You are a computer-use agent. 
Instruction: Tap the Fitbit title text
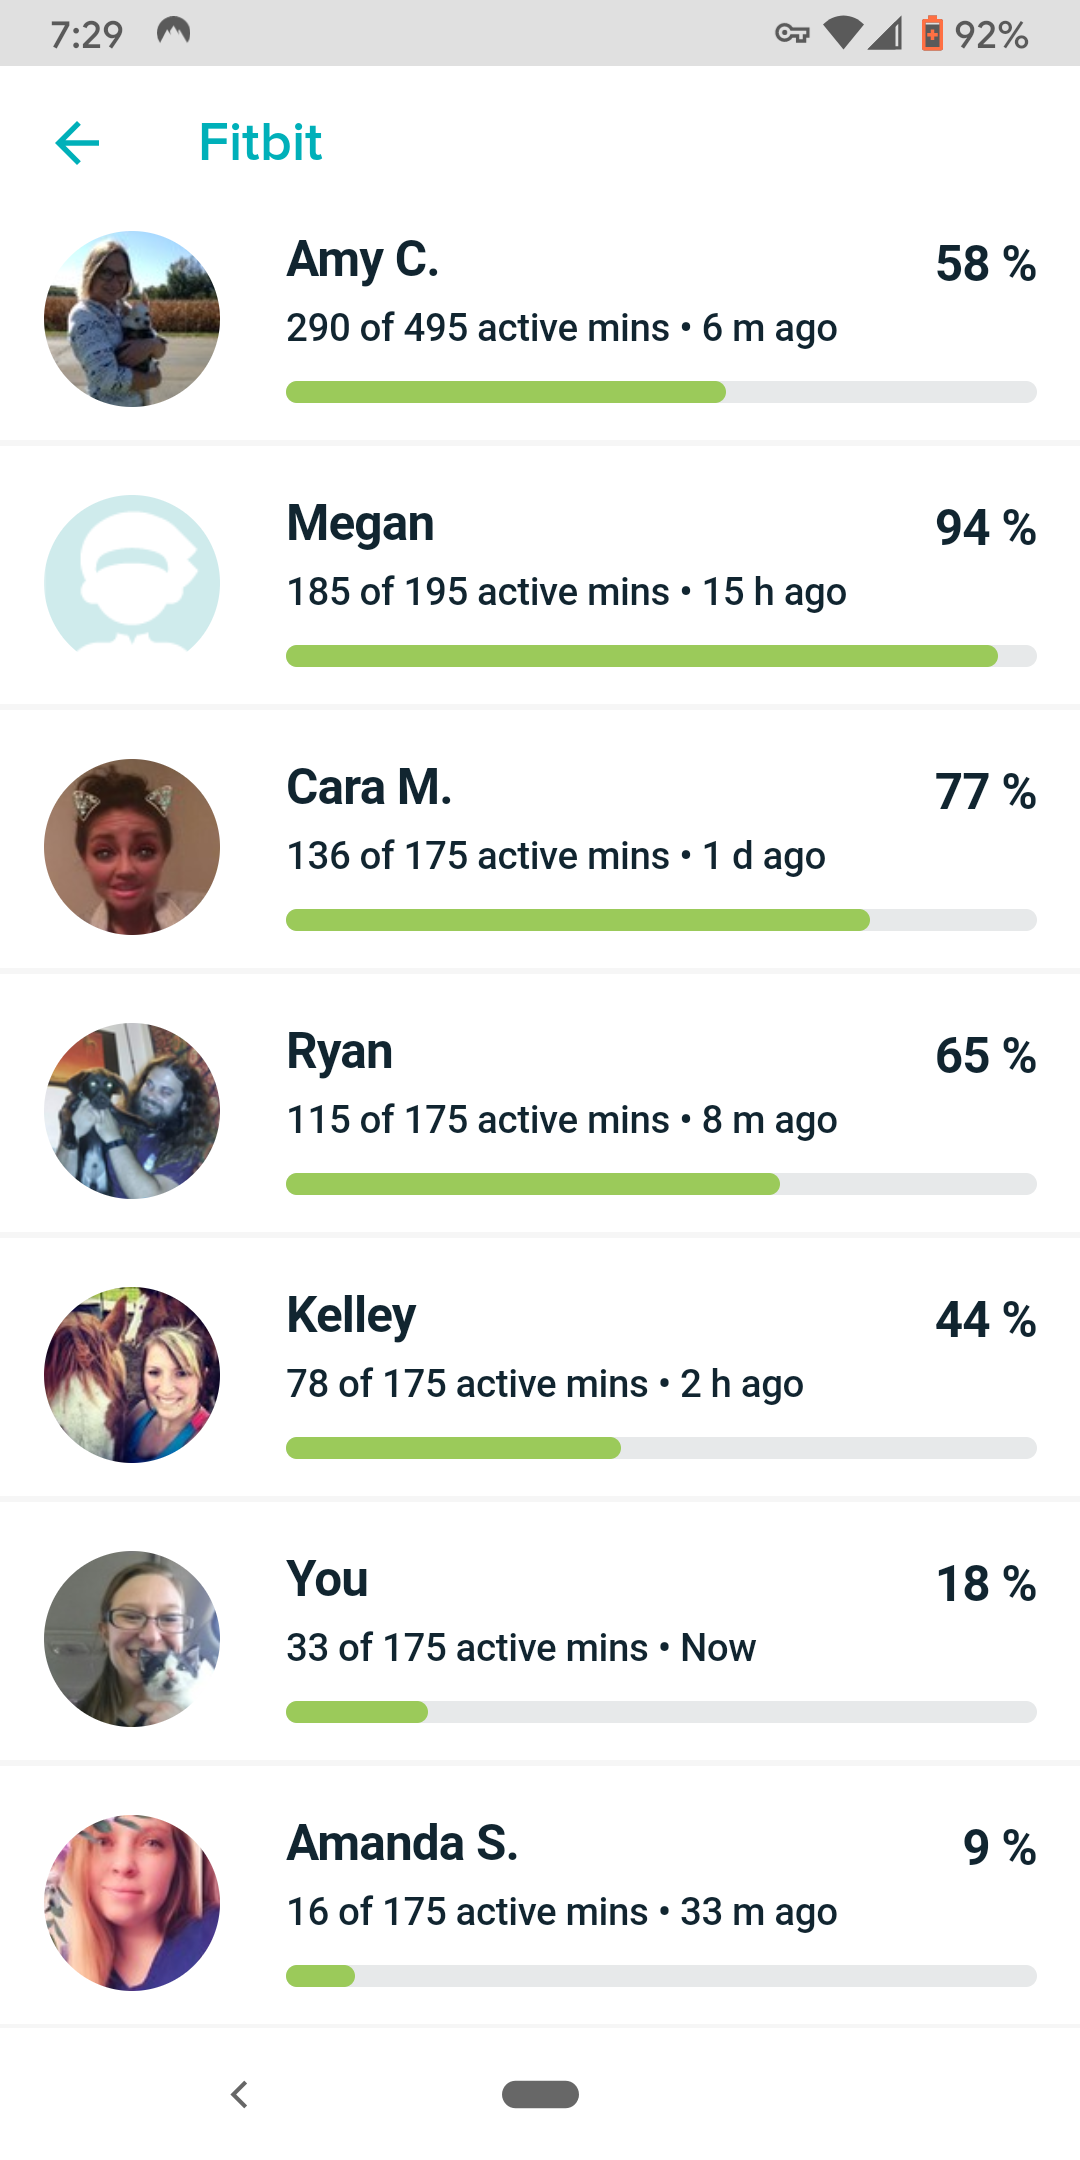(260, 143)
